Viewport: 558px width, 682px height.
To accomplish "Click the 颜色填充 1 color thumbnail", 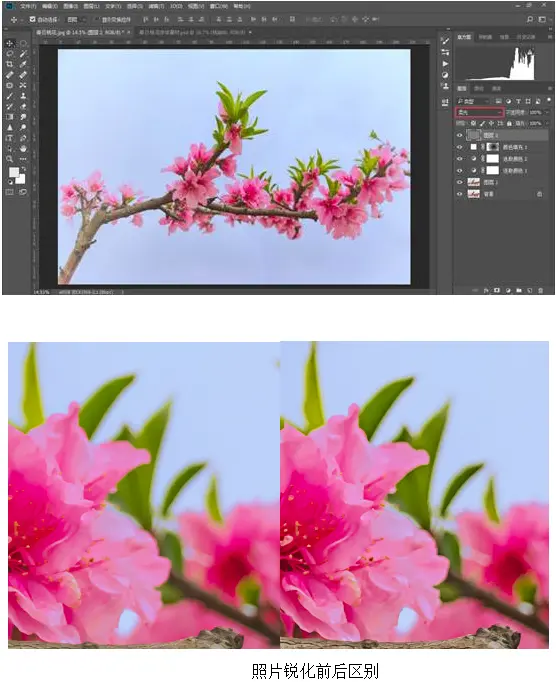I will pyautogui.click(x=474, y=147).
